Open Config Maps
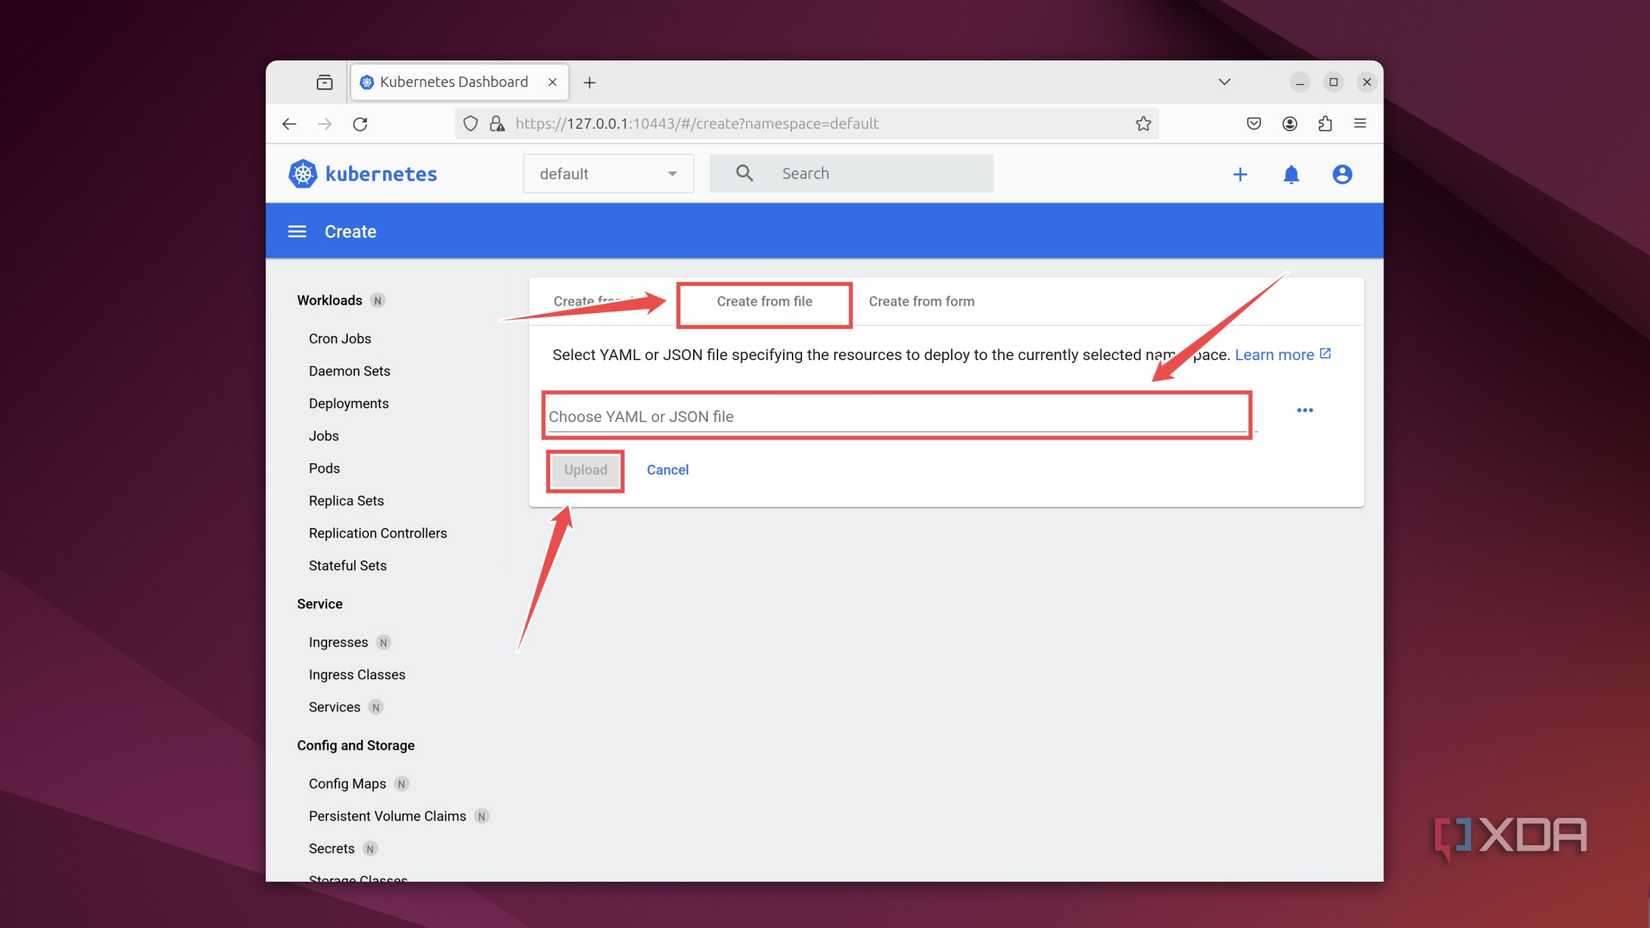Screen dimensions: 1650x928 347,784
